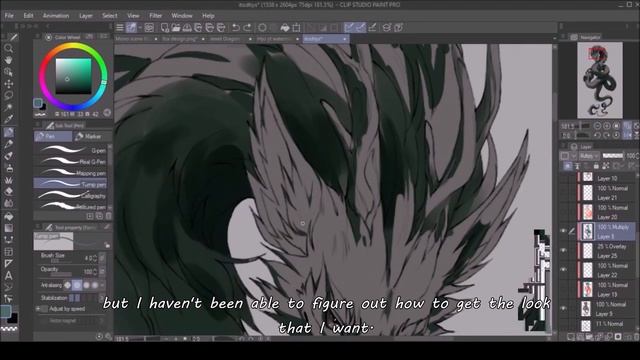Expand the Adjust by speed plus sign
The image size is (640, 360).
(38, 309)
